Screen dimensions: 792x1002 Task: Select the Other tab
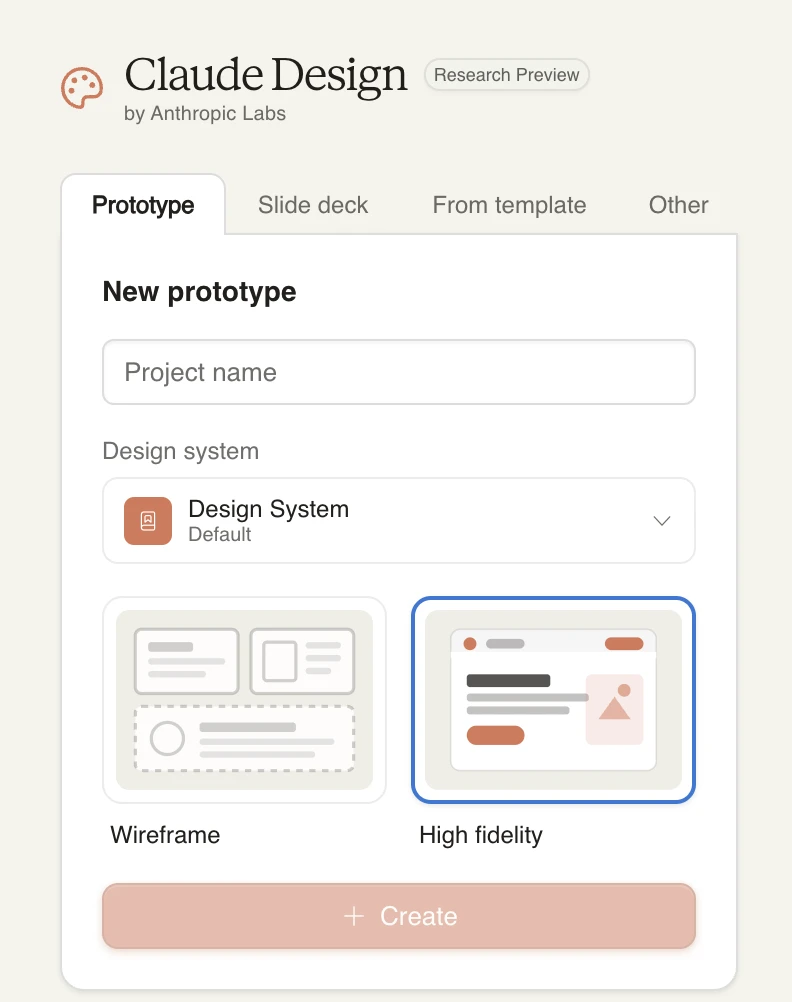tap(678, 205)
